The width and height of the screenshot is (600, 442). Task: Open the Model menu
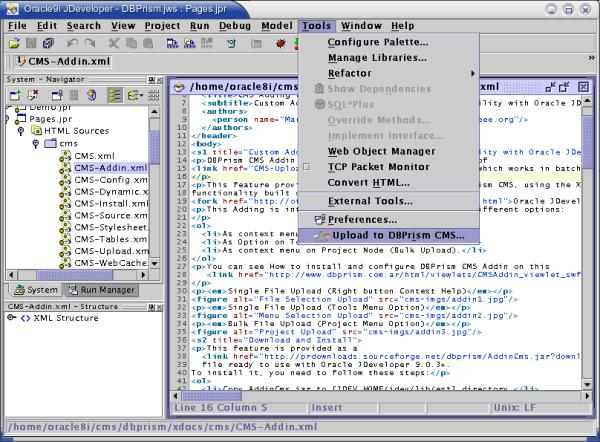pyautogui.click(x=277, y=26)
